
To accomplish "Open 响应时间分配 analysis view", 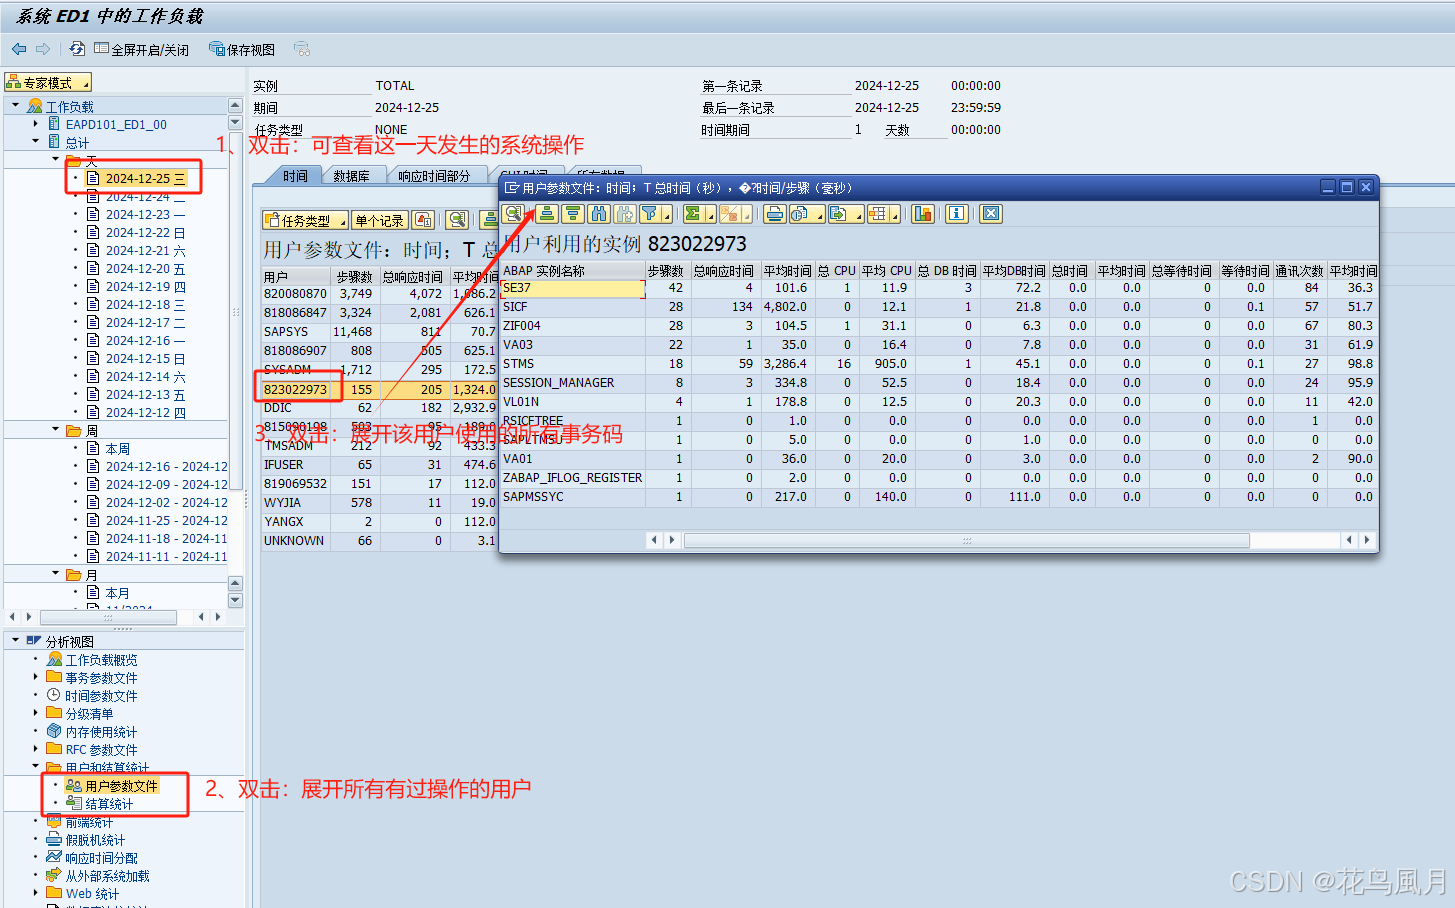I will (101, 858).
